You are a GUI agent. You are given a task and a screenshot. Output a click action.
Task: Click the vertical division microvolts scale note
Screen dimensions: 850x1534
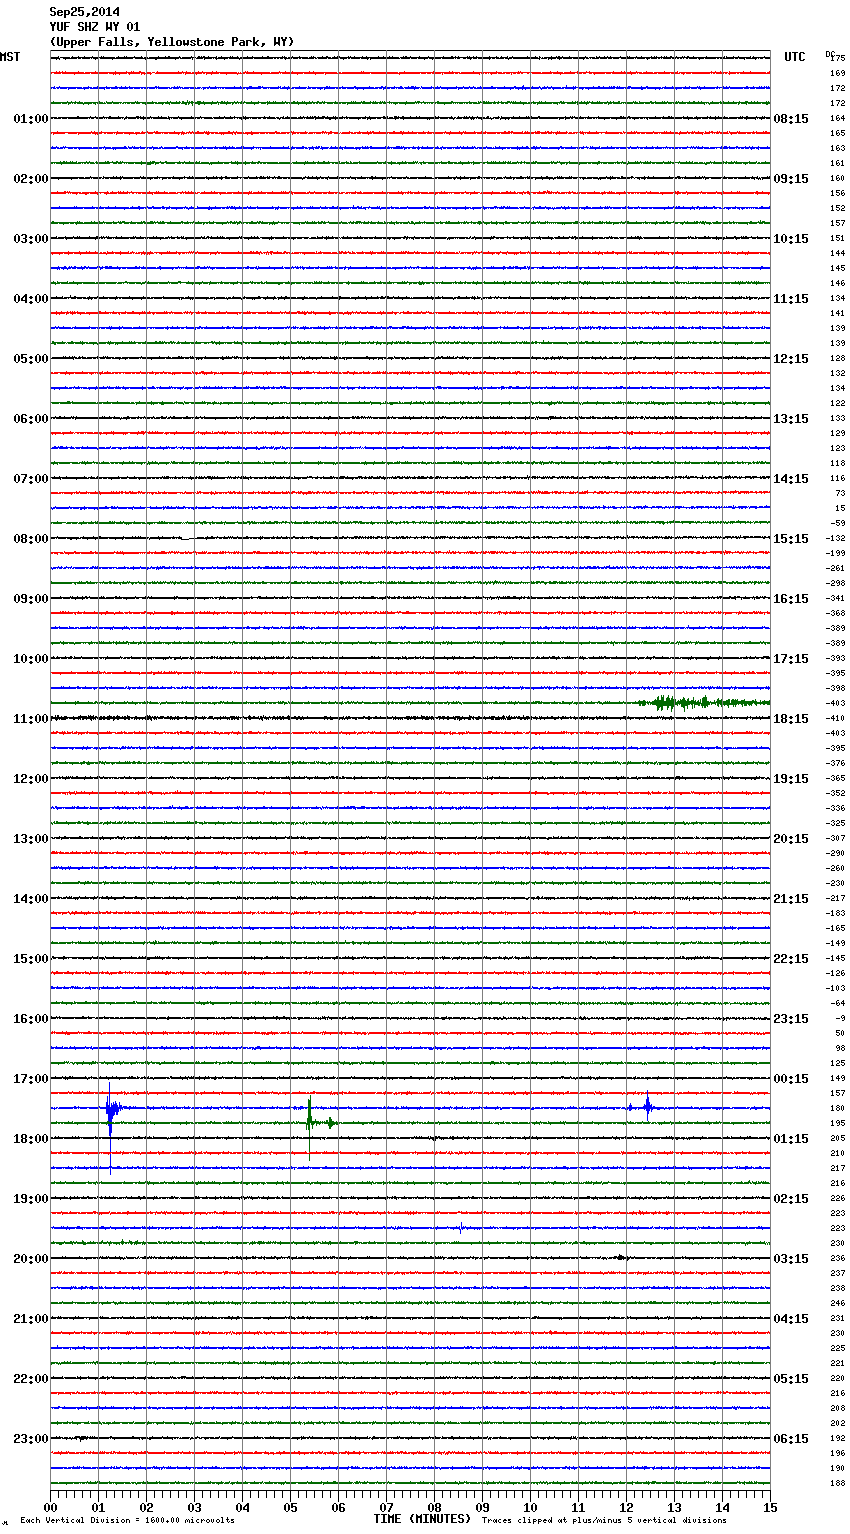[x=127, y=1521]
